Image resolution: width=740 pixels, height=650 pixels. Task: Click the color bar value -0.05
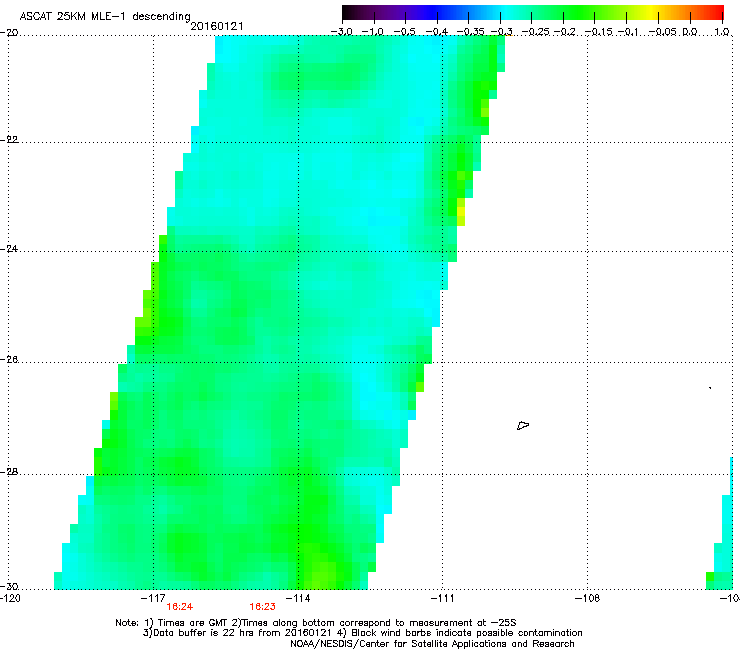662,32
